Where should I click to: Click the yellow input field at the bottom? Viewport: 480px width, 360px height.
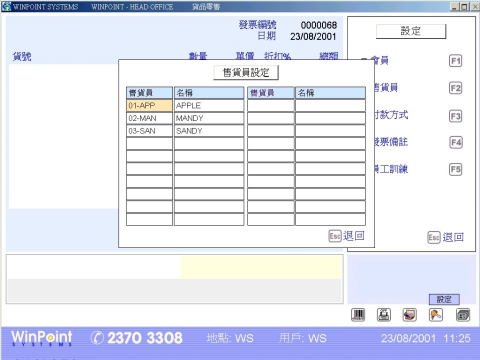point(261,267)
